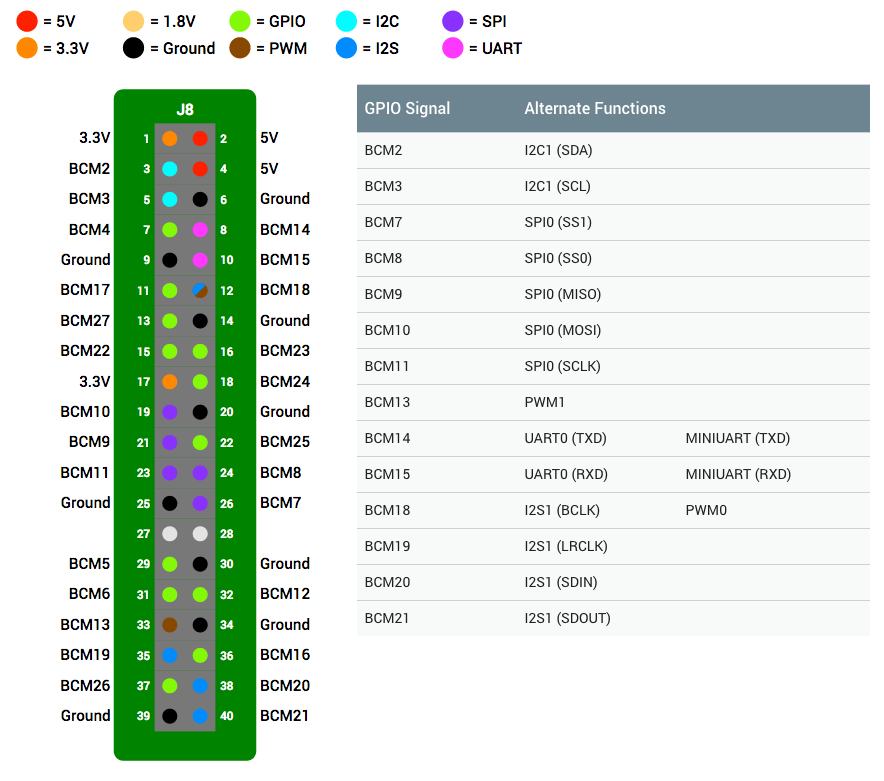This screenshot has width=884, height=781.
Task: Click the red 5V dot at pin 2
Action: pyautogui.click(x=200, y=139)
